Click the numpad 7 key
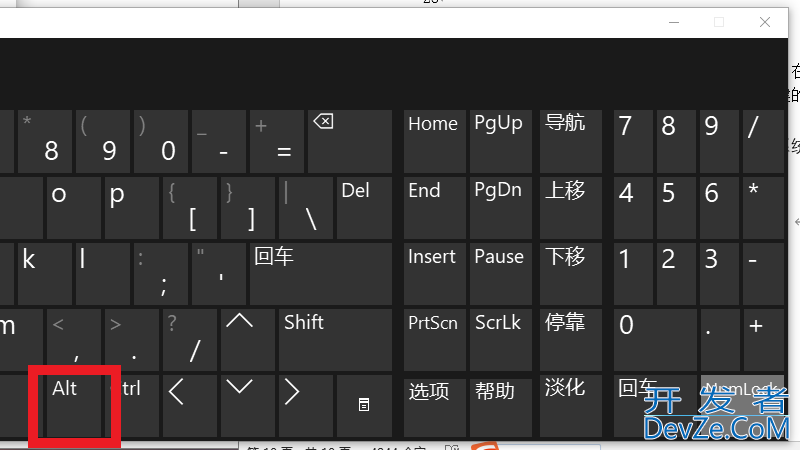The height and width of the screenshot is (450, 800). pos(633,142)
